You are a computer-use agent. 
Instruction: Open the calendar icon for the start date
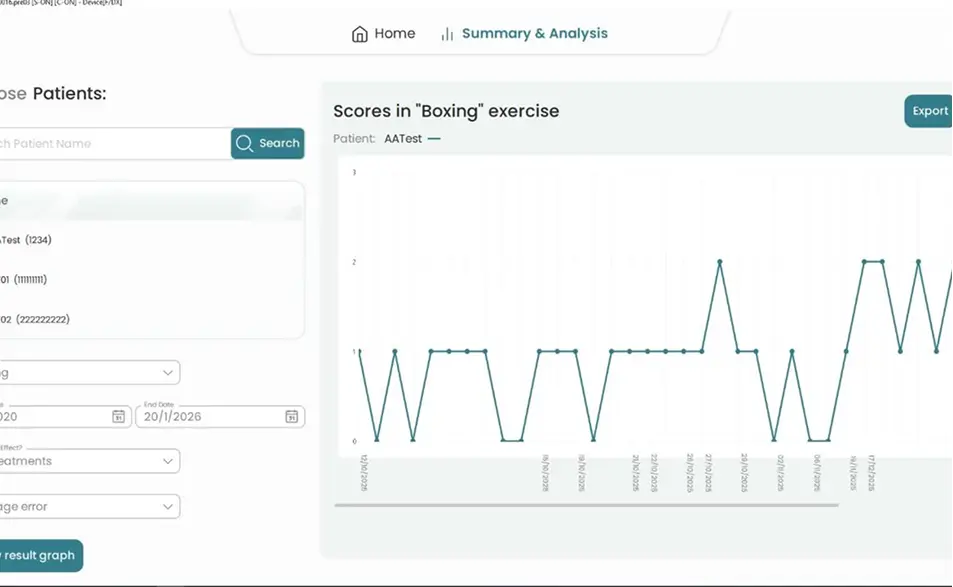pyautogui.click(x=119, y=416)
